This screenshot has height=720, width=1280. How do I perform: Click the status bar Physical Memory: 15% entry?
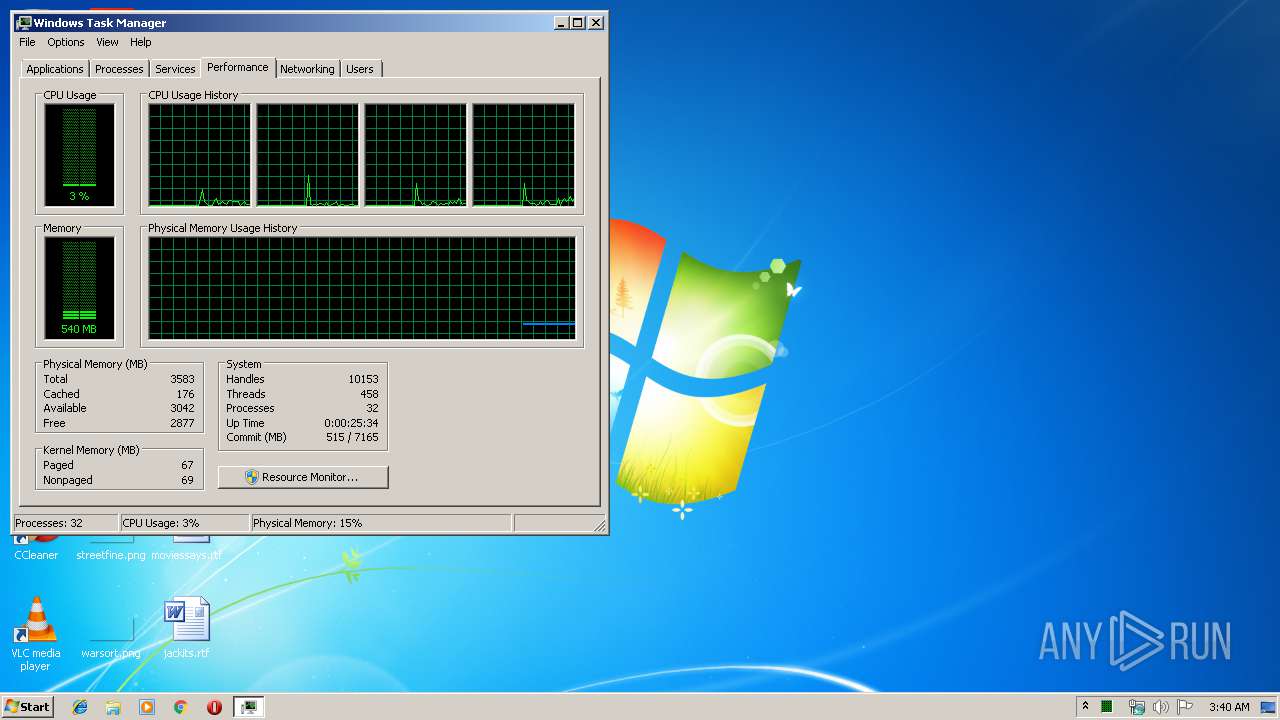(381, 523)
